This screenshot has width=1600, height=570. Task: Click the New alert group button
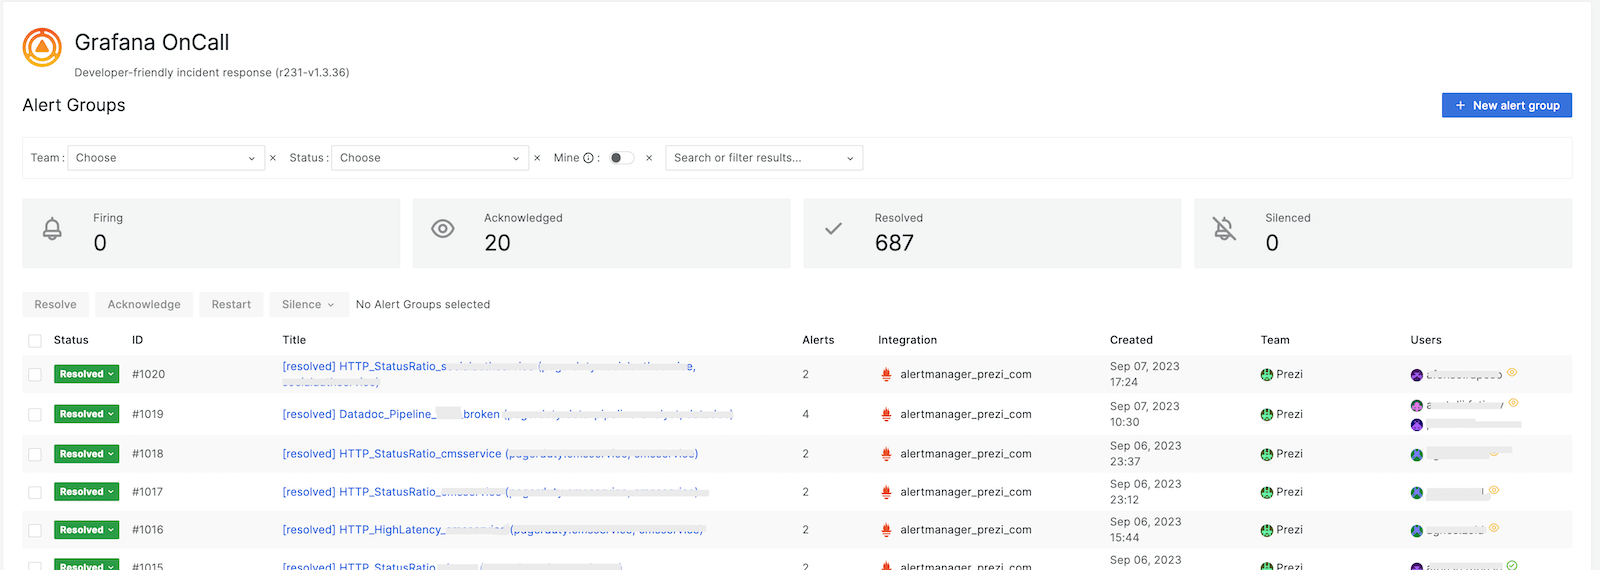[1506, 105]
